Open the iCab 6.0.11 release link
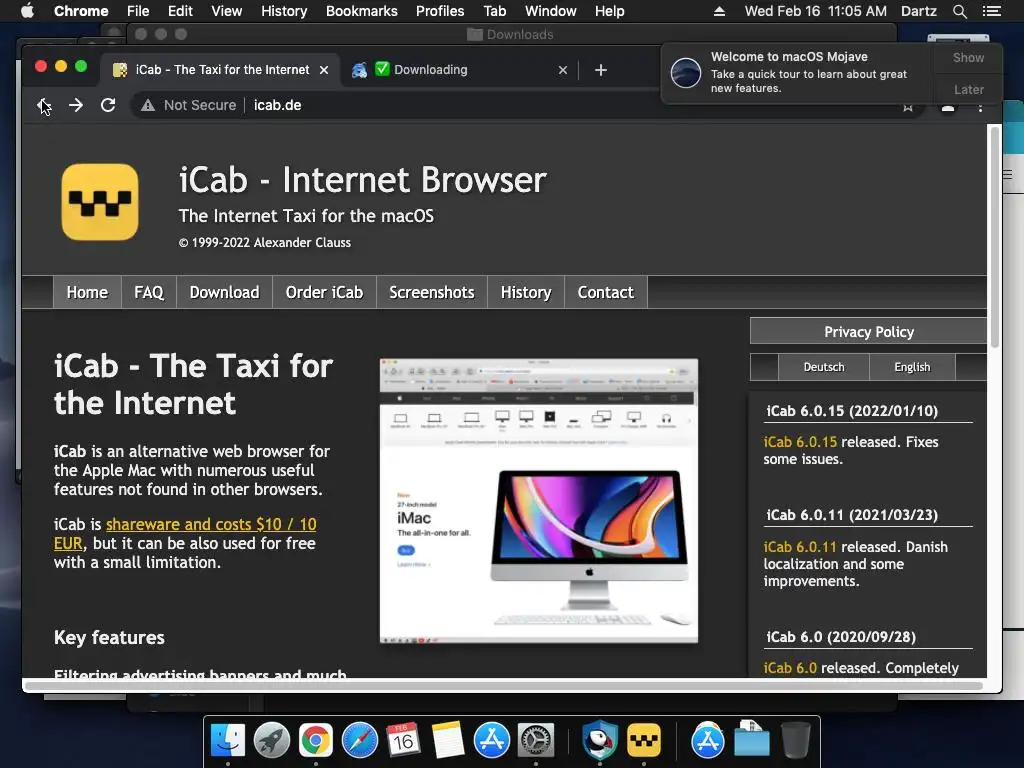The height and width of the screenshot is (768, 1024). coord(800,547)
